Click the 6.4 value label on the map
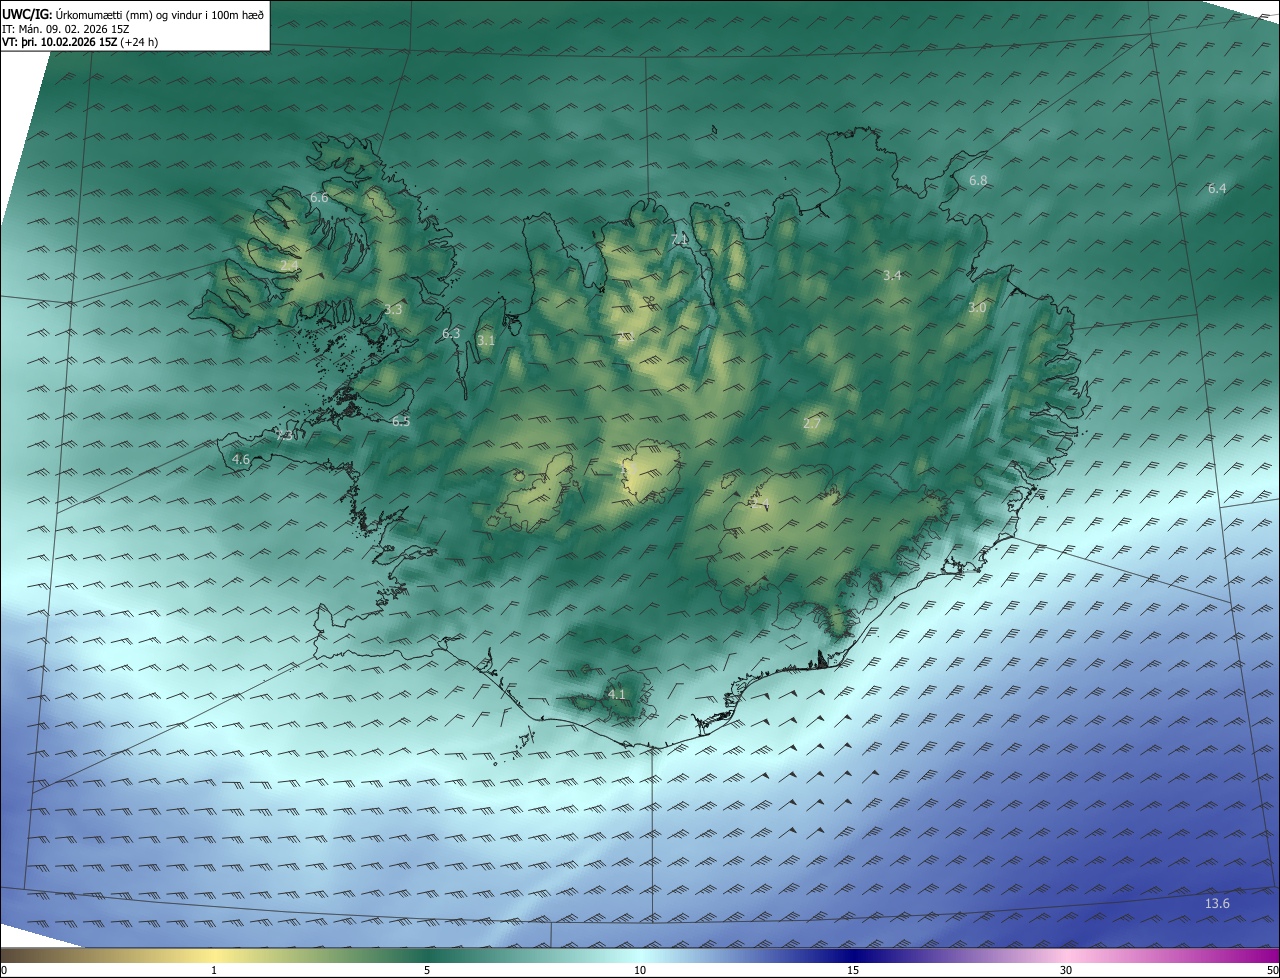 [x=1217, y=189]
